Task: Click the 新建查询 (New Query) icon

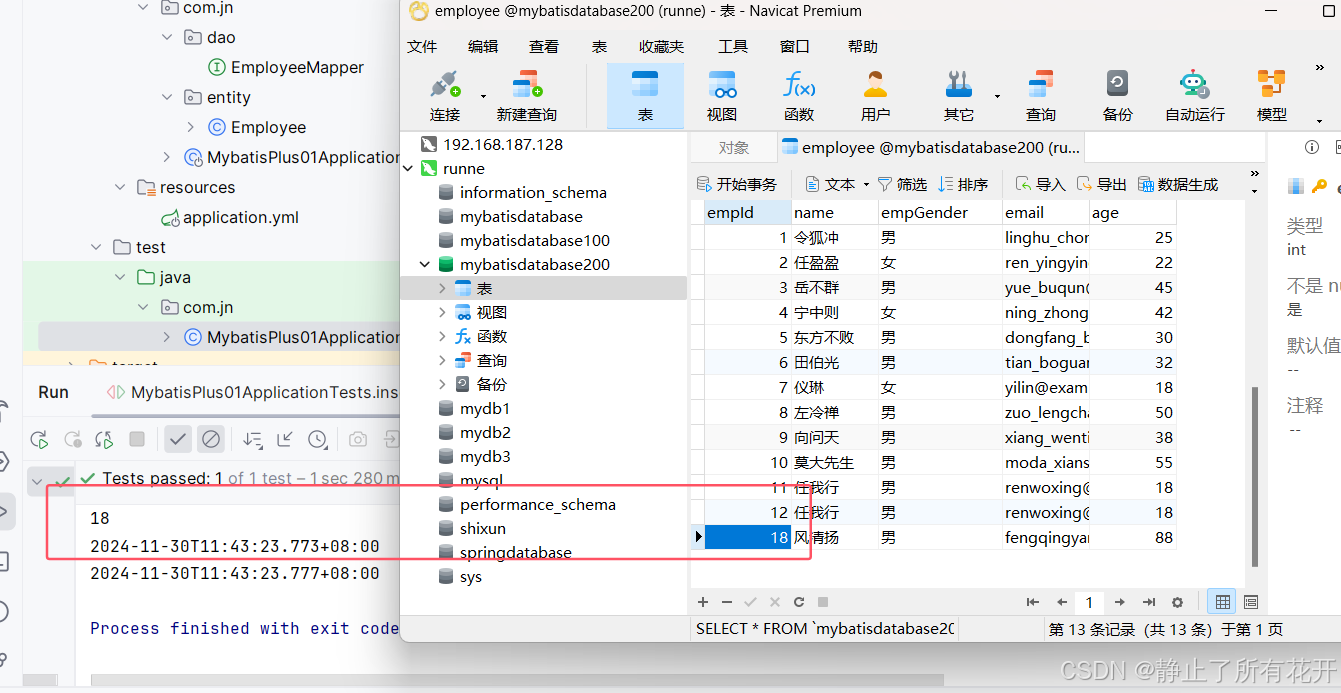Action: (526, 96)
